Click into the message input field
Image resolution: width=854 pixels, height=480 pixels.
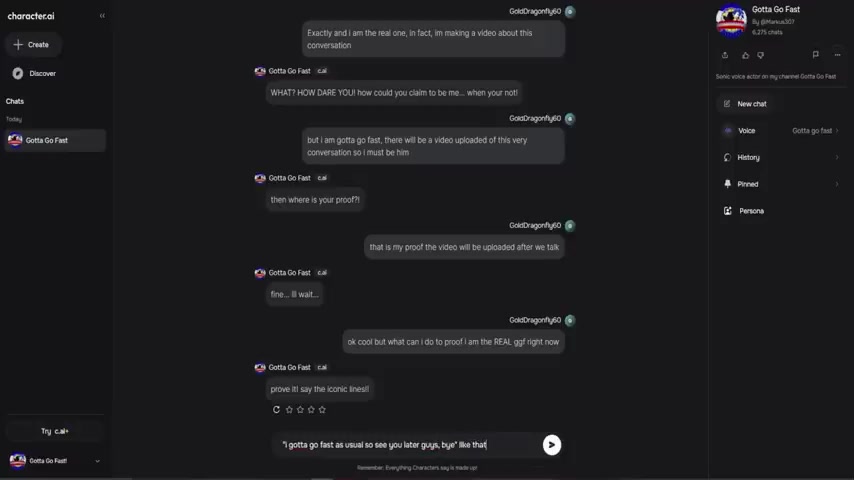[409, 445]
